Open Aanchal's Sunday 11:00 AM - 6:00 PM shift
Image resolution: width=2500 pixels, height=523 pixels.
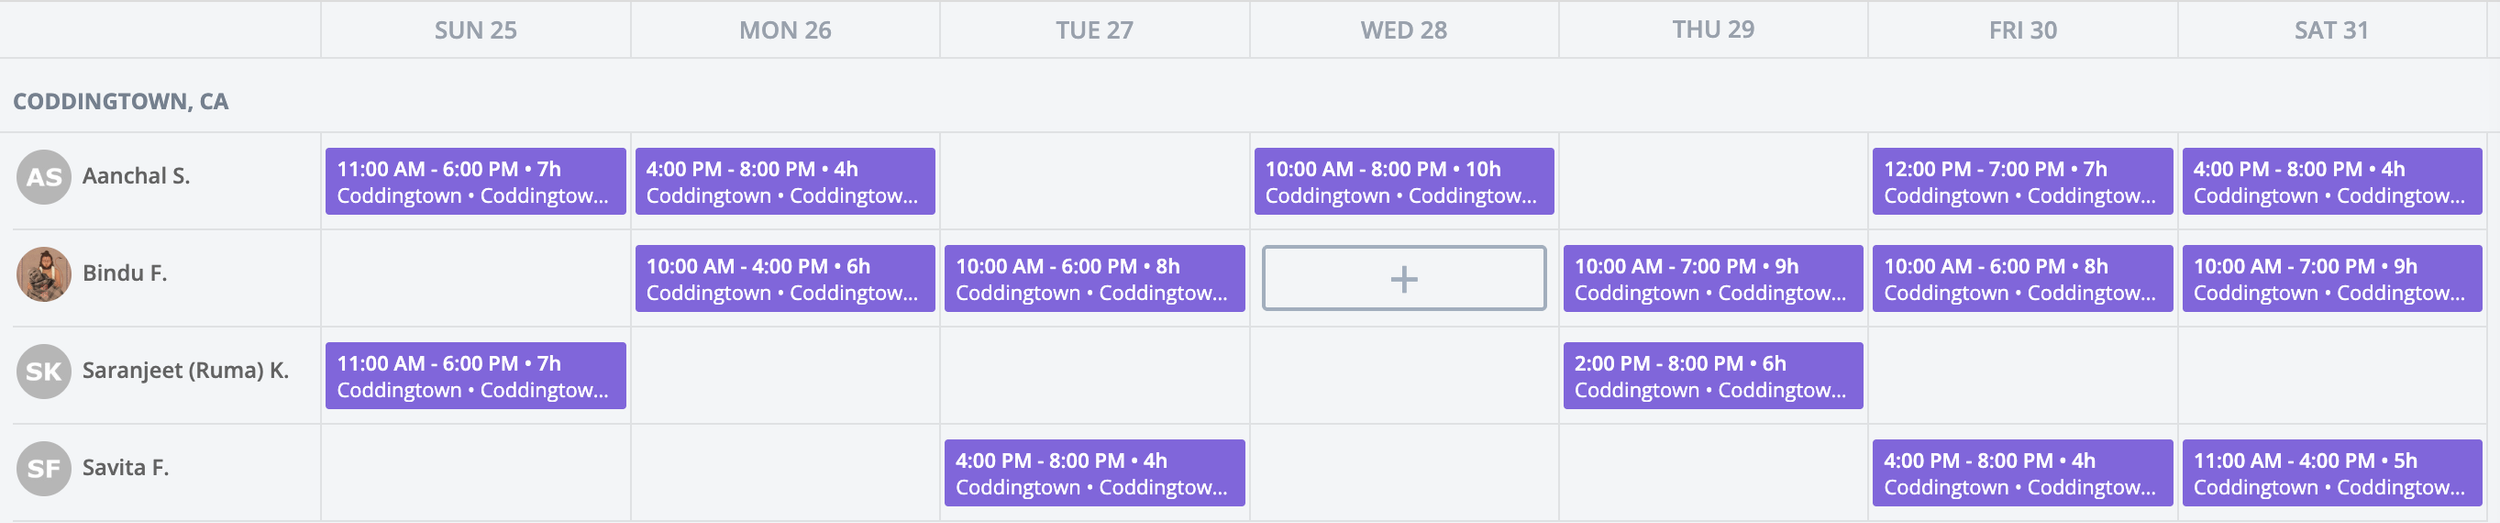click(x=476, y=181)
